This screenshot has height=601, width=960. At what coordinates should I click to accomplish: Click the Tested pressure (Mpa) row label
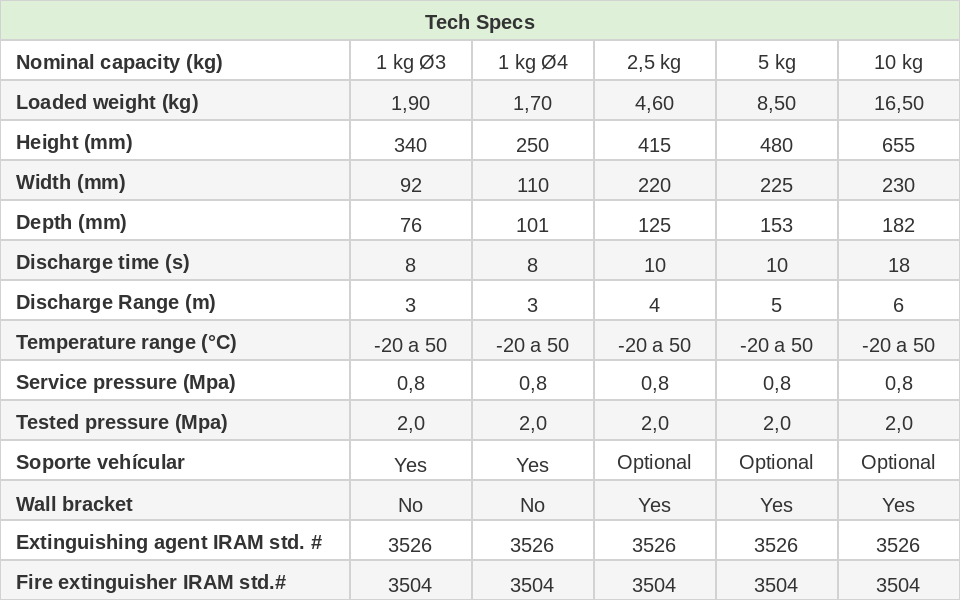coord(122,422)
